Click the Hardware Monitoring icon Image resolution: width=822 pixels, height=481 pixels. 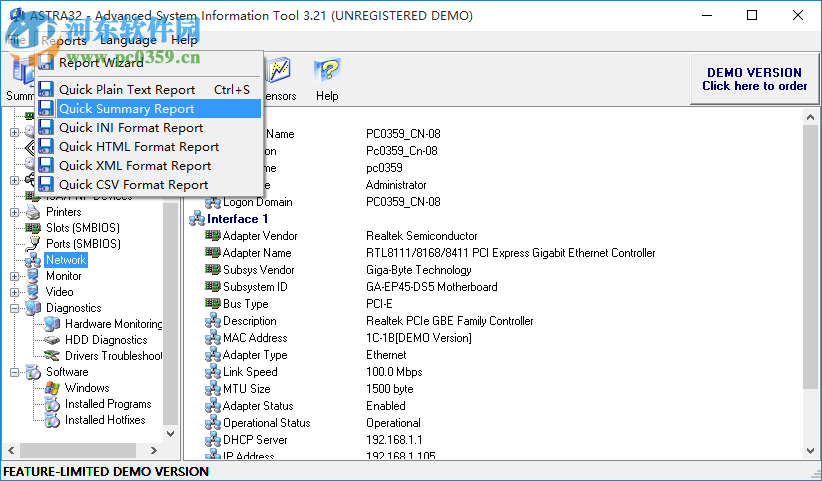point(52,324)
